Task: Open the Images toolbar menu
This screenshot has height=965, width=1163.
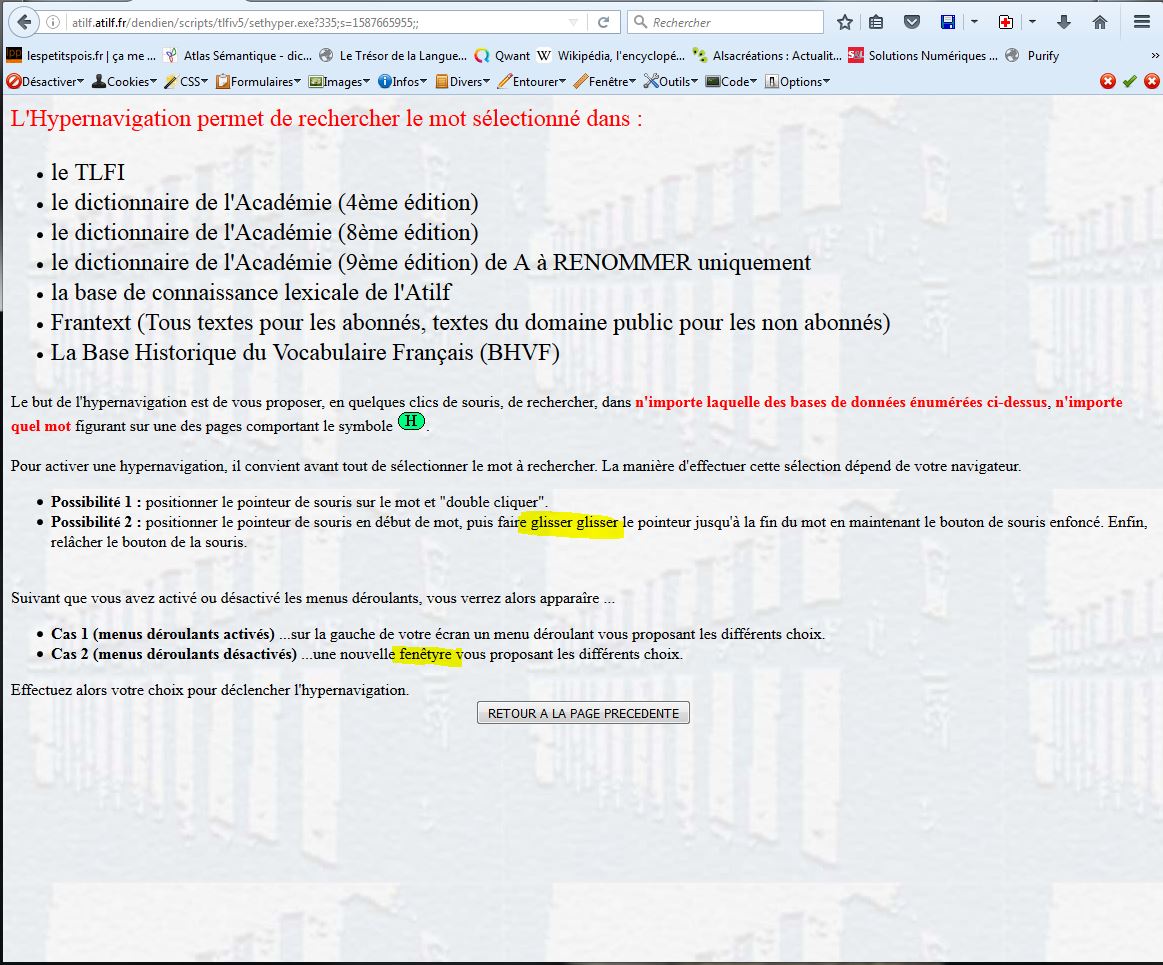Action: point(340,82)
